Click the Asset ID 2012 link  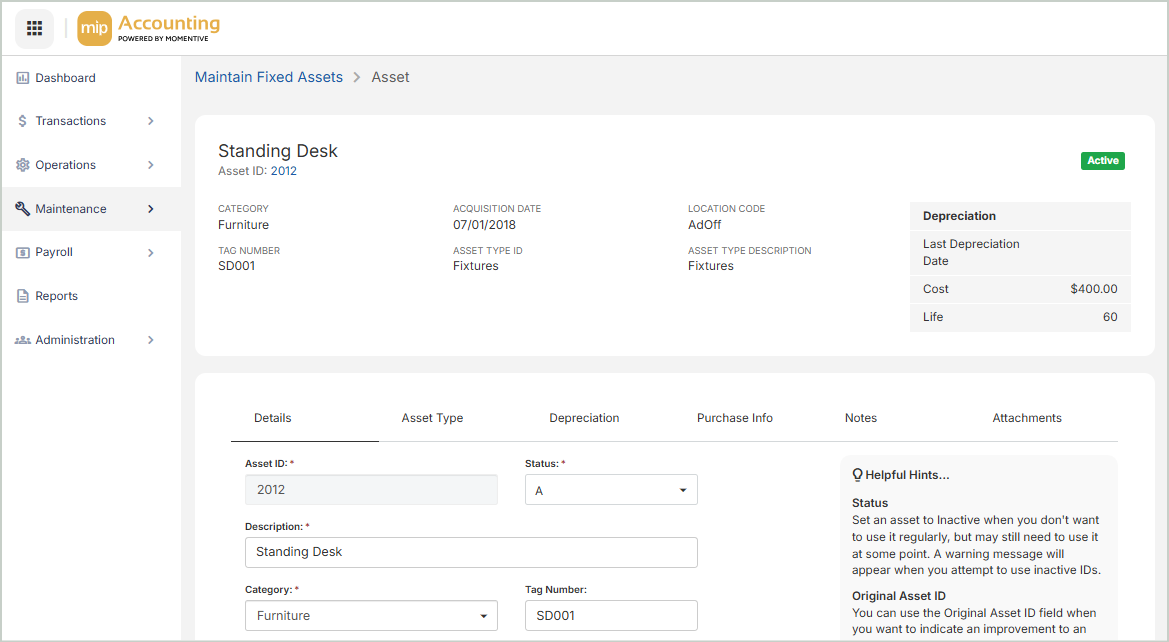[x=283, y=171]
